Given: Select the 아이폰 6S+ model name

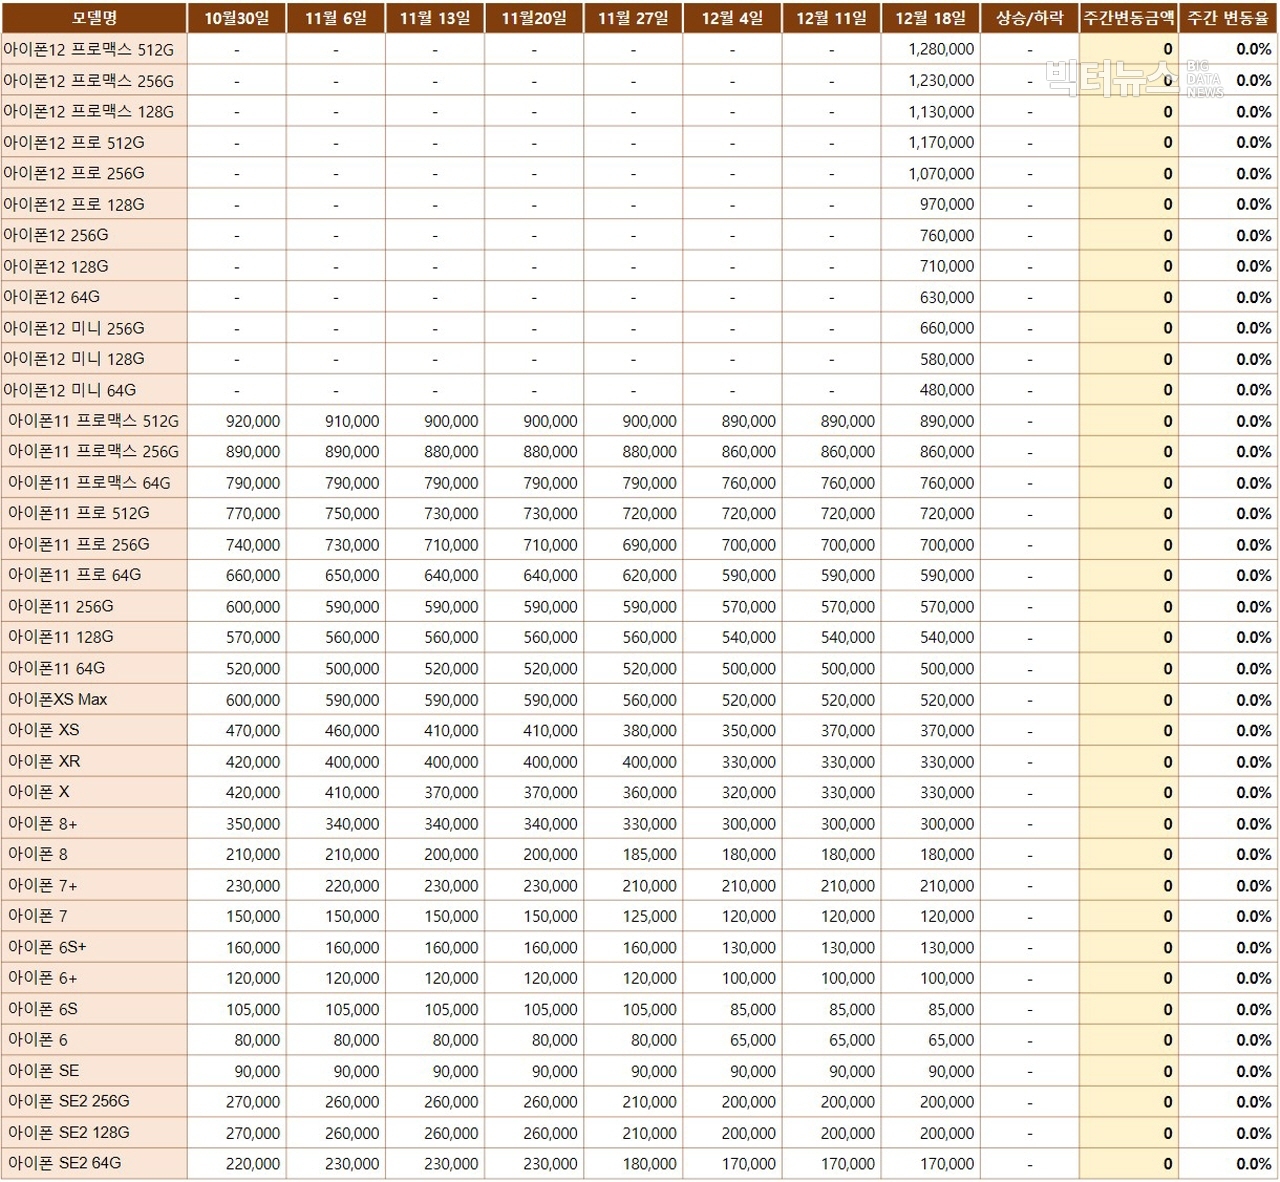Looking at the screenshot, I should tap(48, 947).
